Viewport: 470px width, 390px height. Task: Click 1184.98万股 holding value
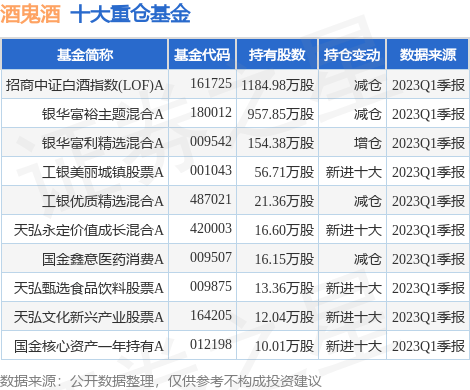[x=278, y=85]
